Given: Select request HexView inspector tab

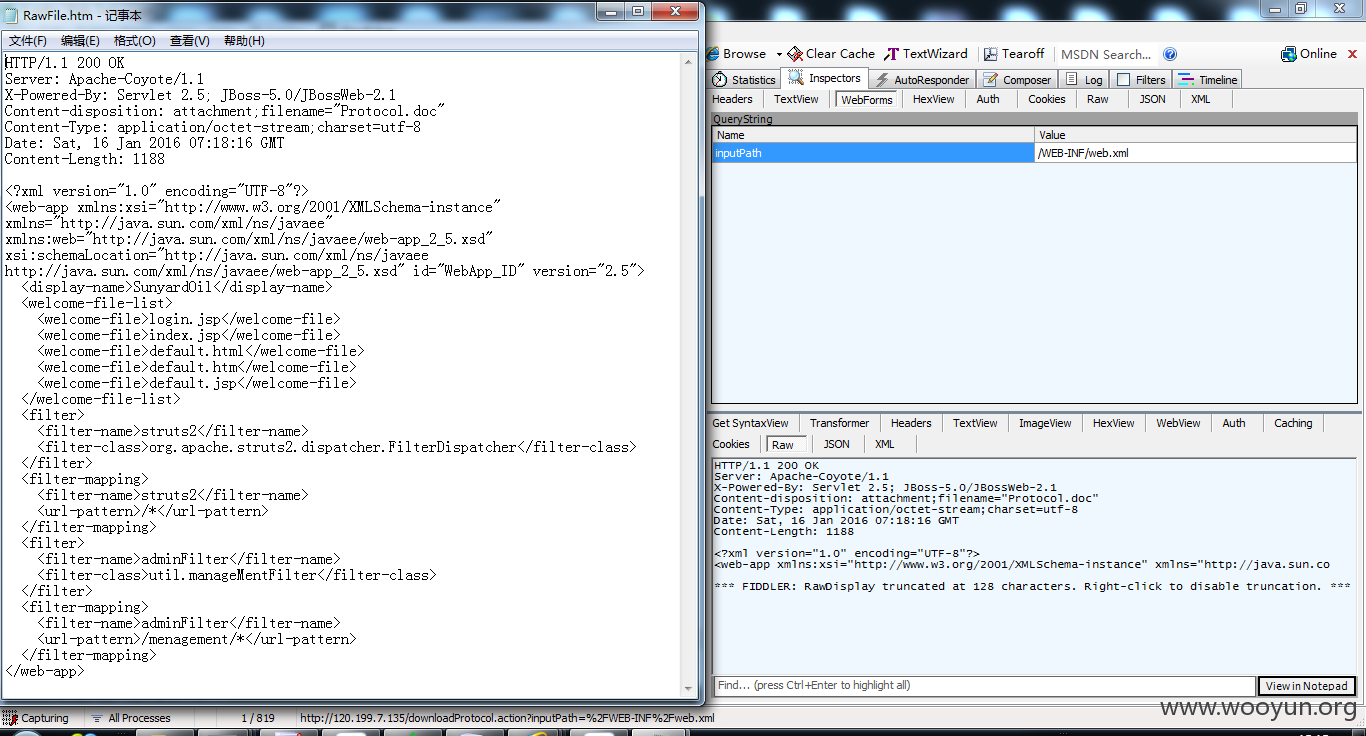Looking at the screenshot, I should pyautogui.click(x=933, y=99).
